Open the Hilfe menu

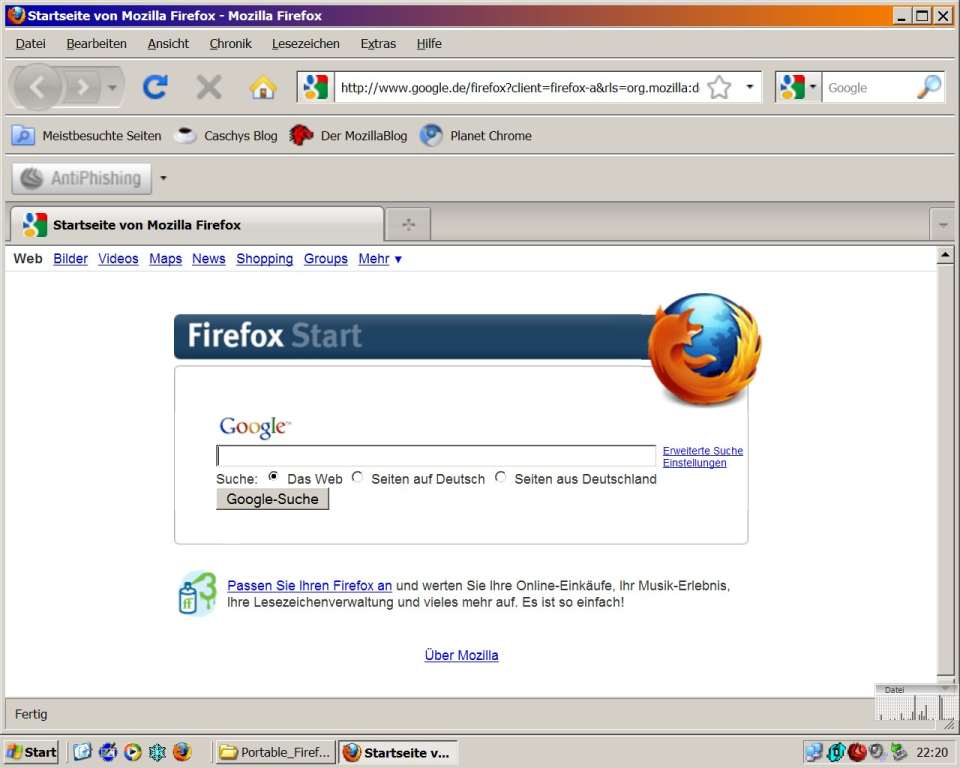tap(429, 43)
